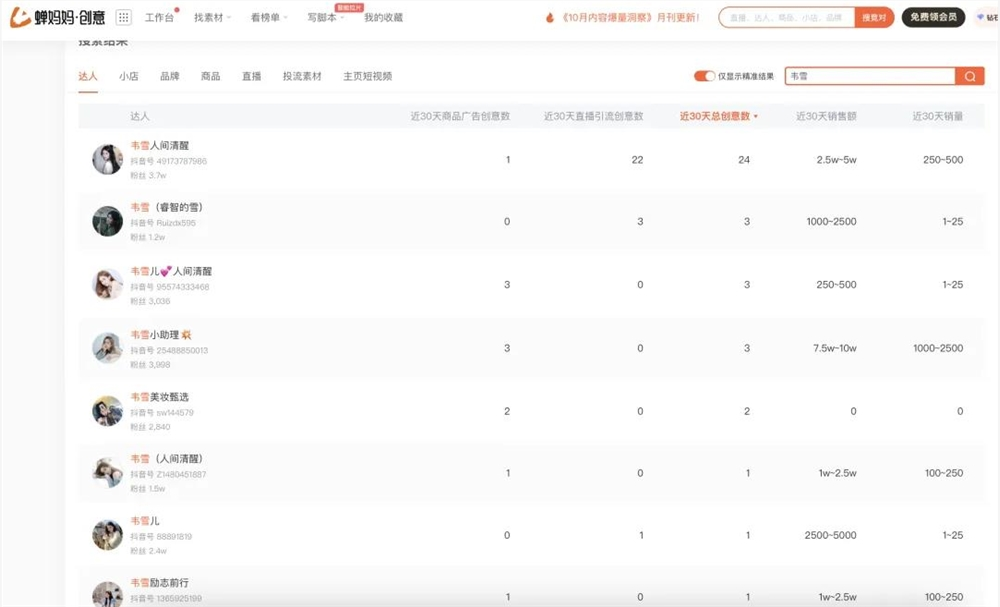Click 韦雪小助理's profile avatar
Image resolution: width=1000 pixels, height=607 pixels.
(x=107, y=347)
